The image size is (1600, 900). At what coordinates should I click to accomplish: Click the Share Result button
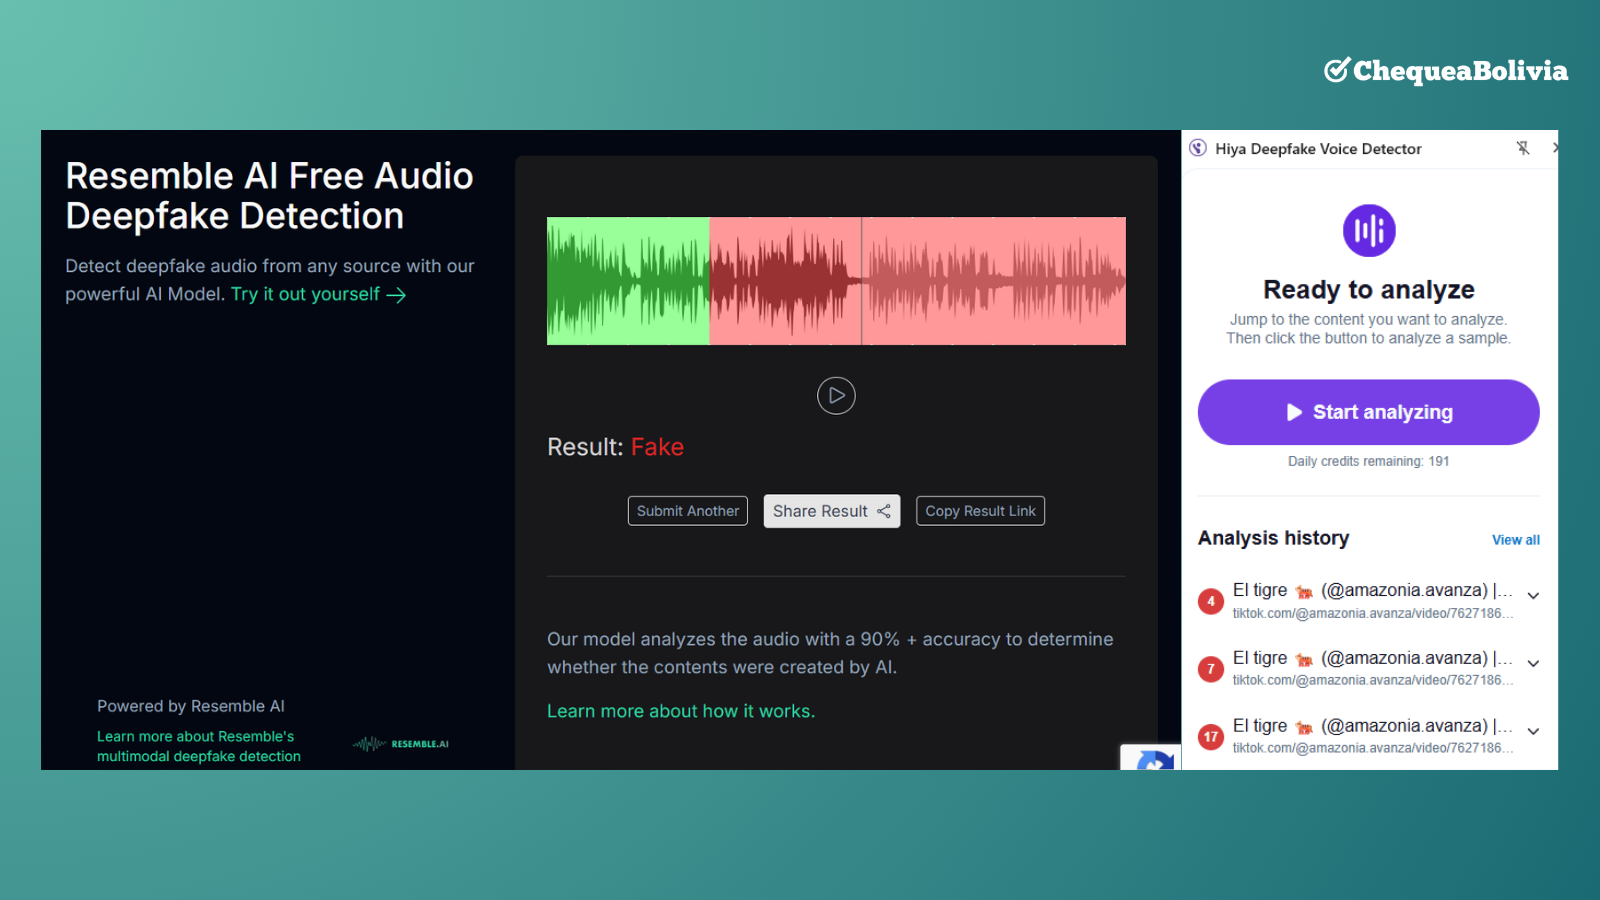[x=831, y=511]
